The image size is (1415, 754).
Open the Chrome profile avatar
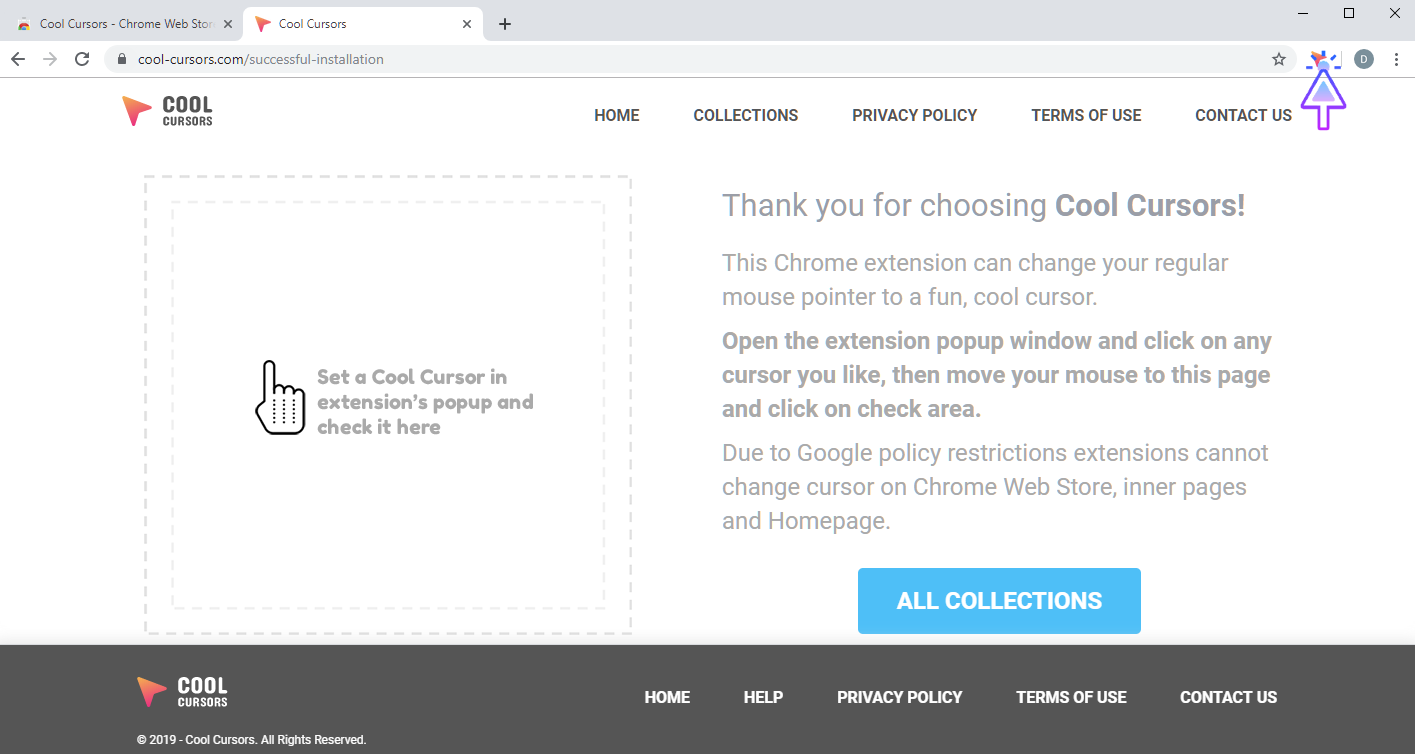click(1364, 60)
